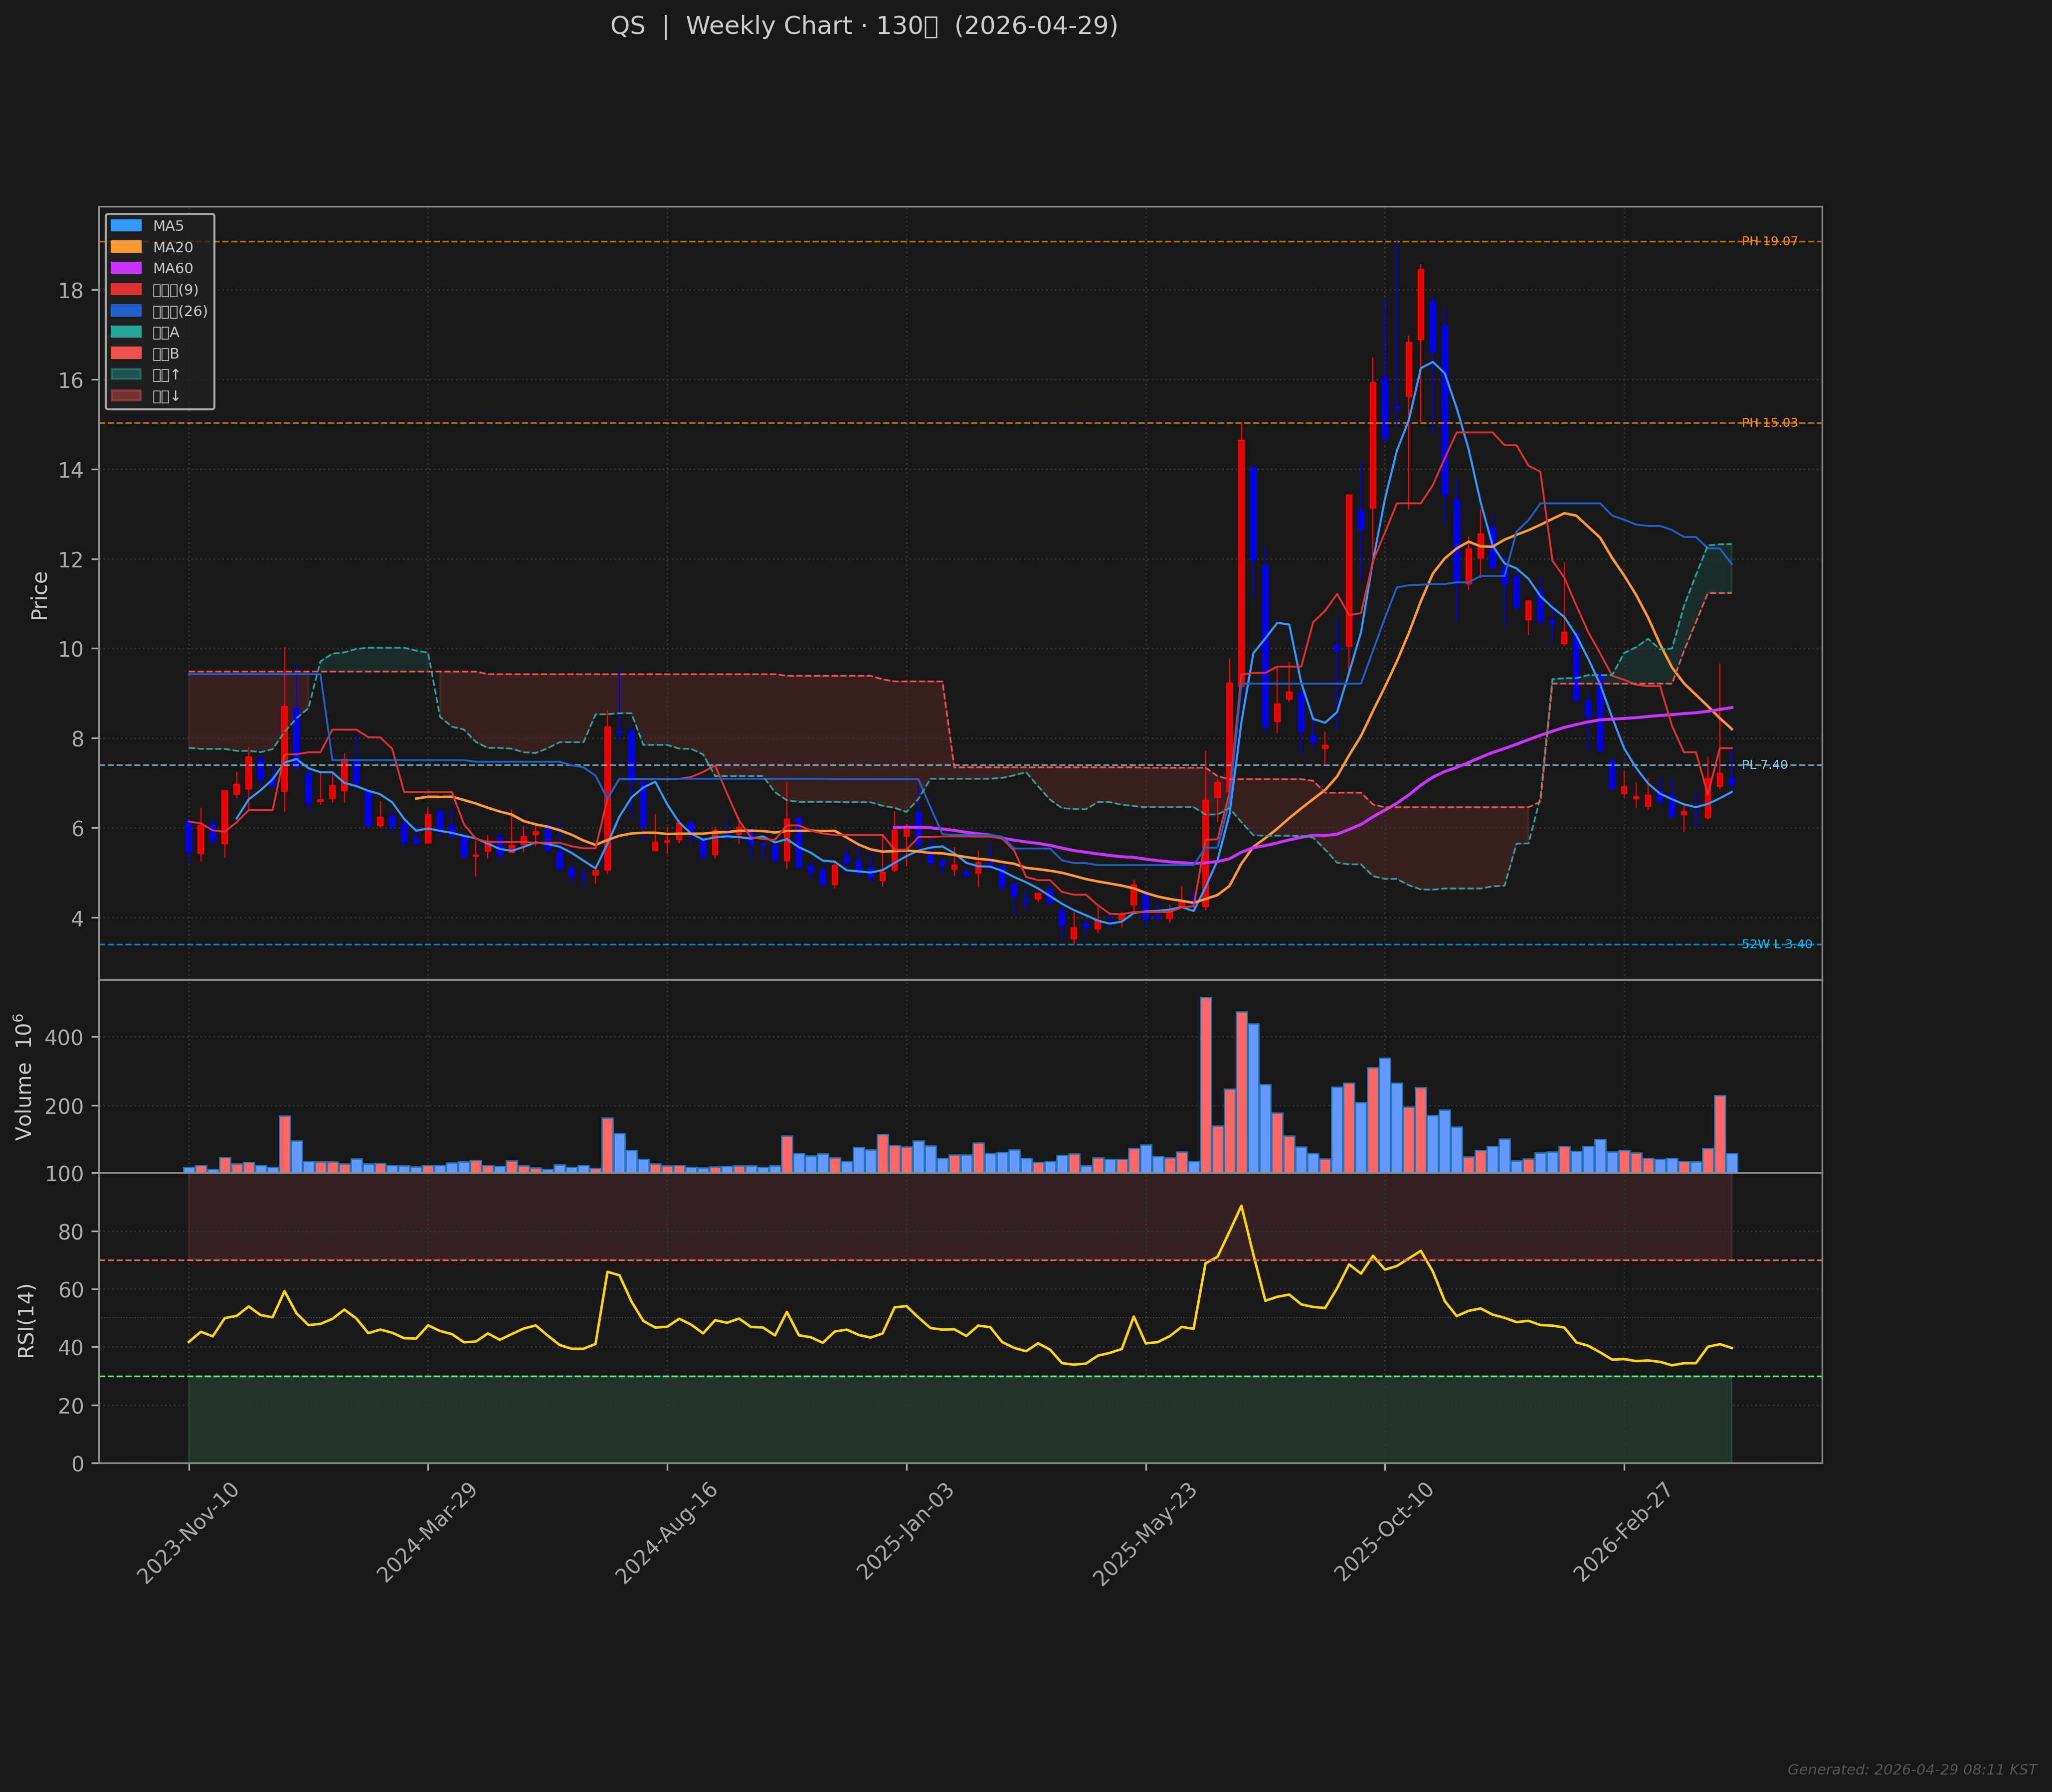Click the blue (26) line legend swatch

126,311
